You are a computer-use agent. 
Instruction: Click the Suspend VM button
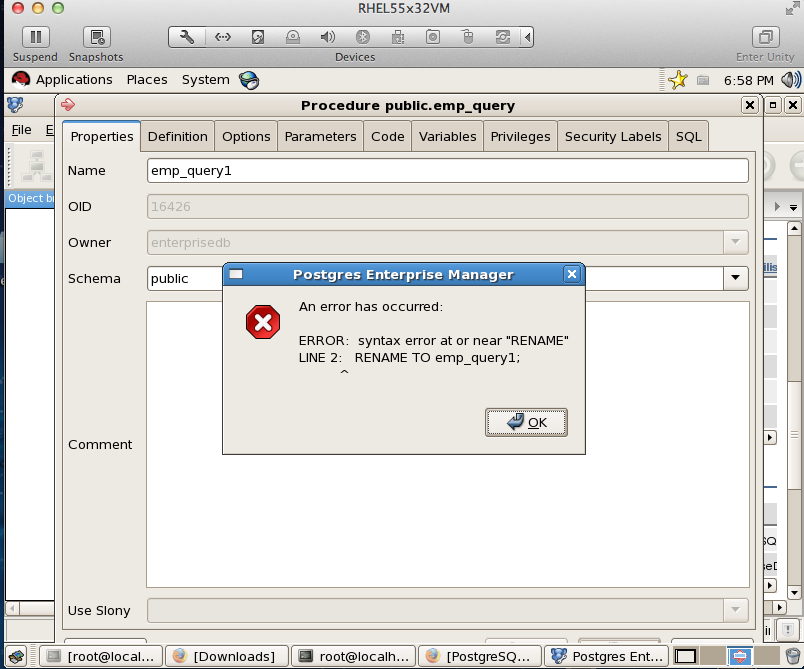35,37
